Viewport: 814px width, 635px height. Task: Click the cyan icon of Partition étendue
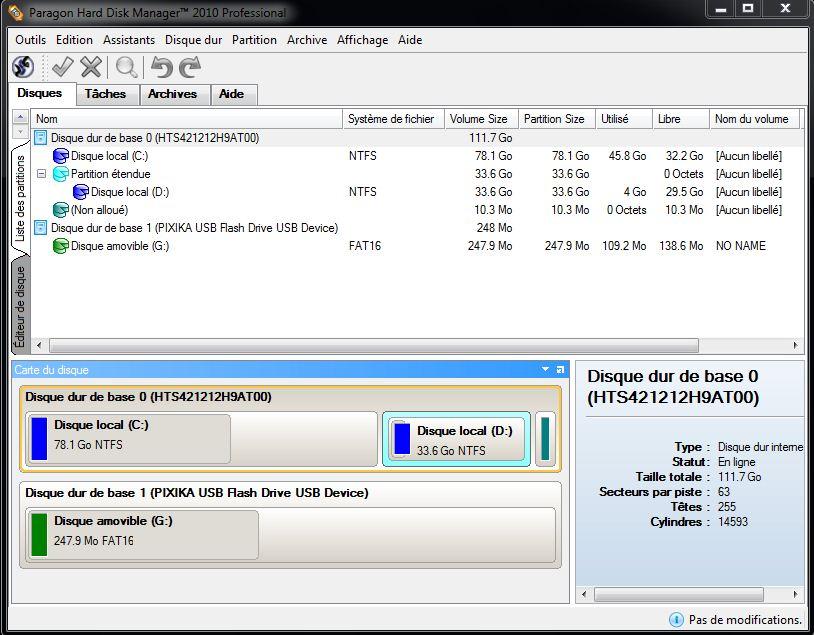[x=61, y=174]
